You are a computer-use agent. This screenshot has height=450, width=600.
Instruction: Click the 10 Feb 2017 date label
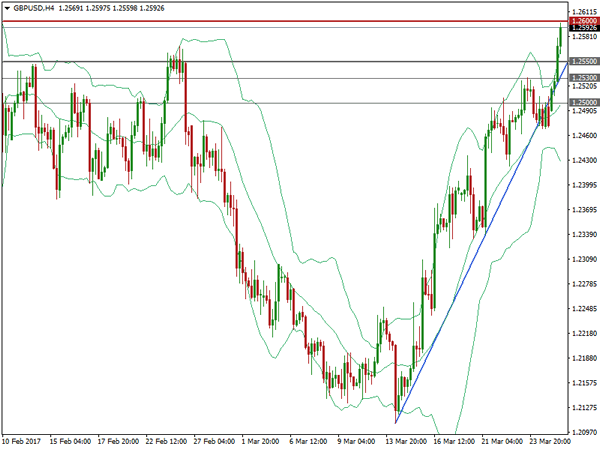click(21, 442)
